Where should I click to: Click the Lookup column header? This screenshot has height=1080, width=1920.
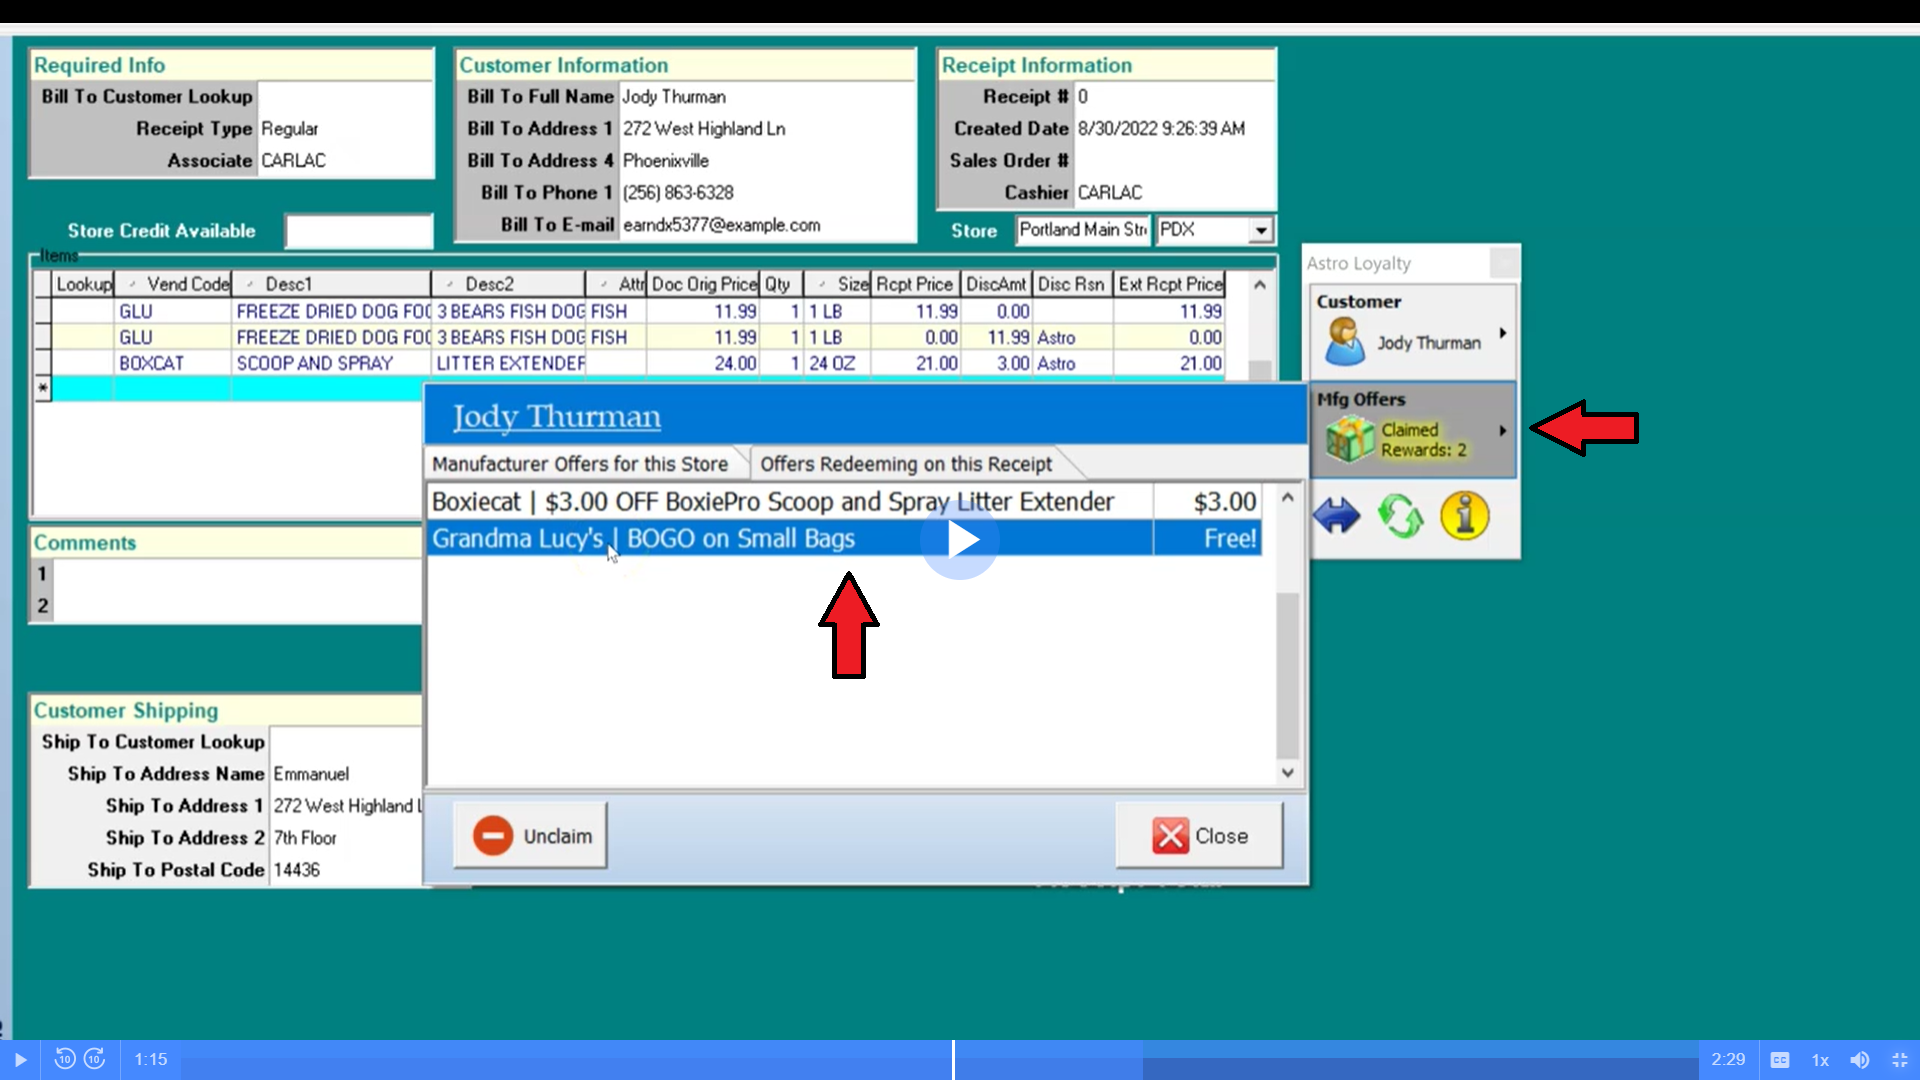pyautogui.click(x=84, y=284)
